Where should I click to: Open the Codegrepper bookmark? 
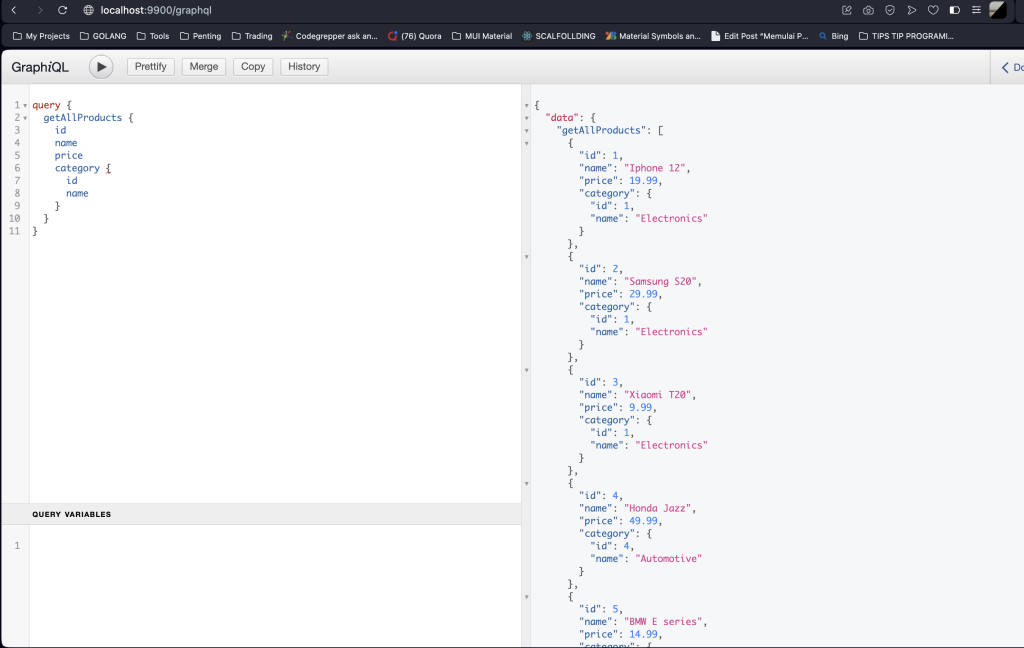[x=330, y=36]
